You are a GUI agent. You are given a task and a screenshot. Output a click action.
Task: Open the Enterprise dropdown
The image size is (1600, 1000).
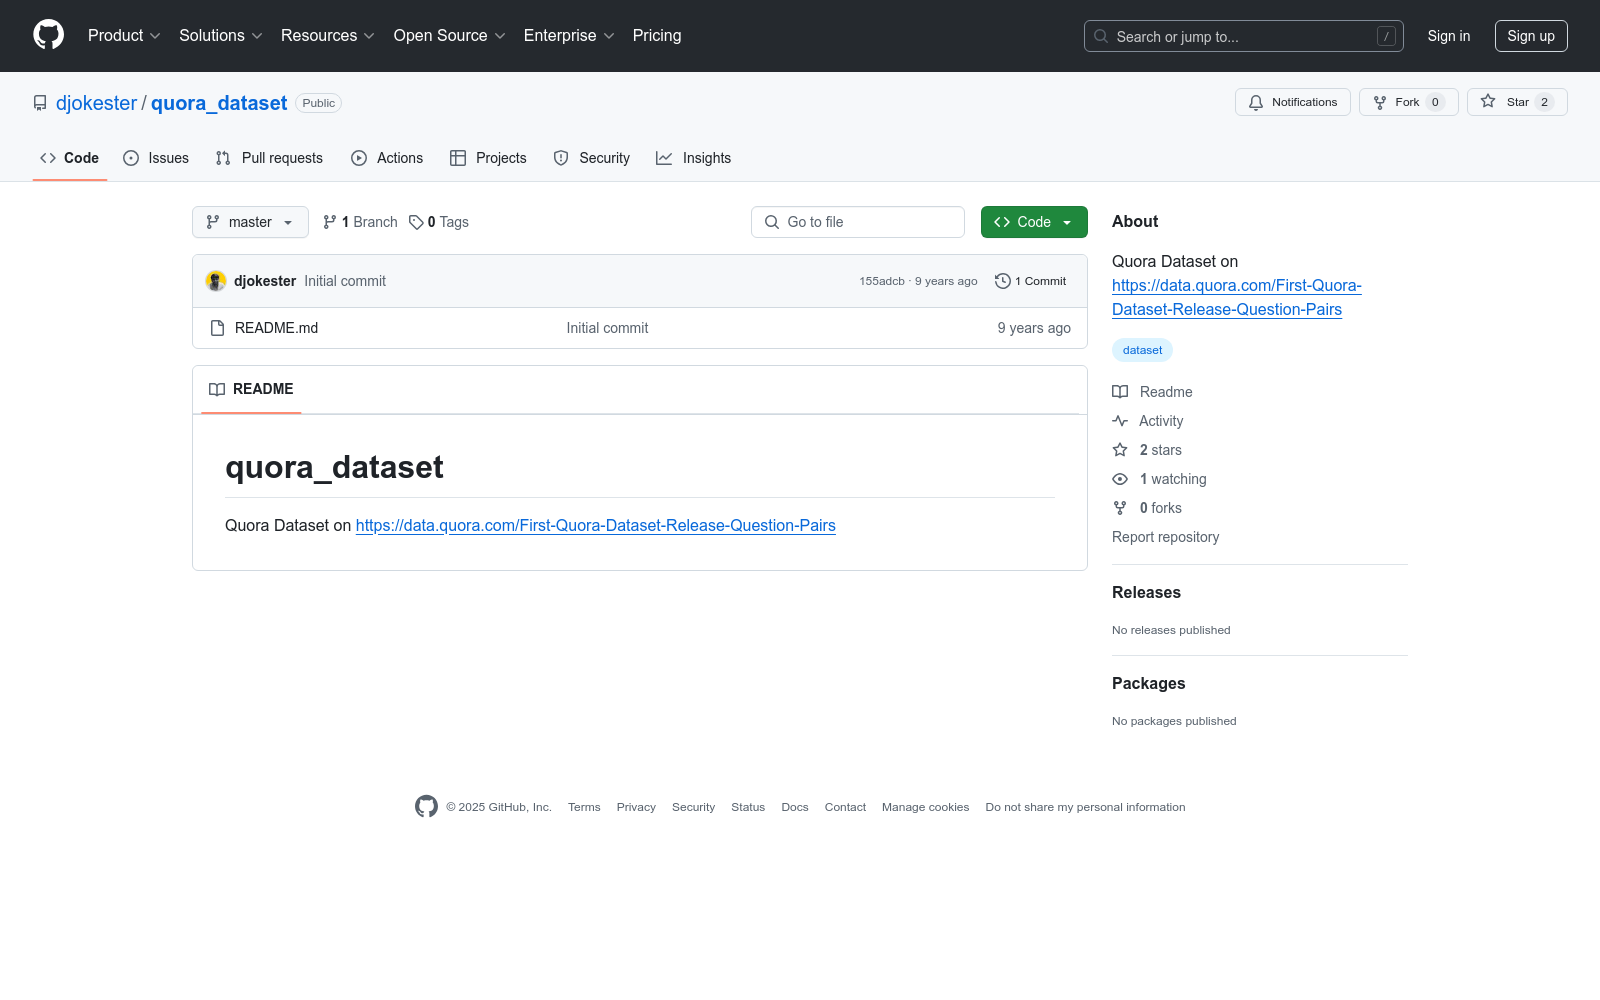[x=569, y=35]
